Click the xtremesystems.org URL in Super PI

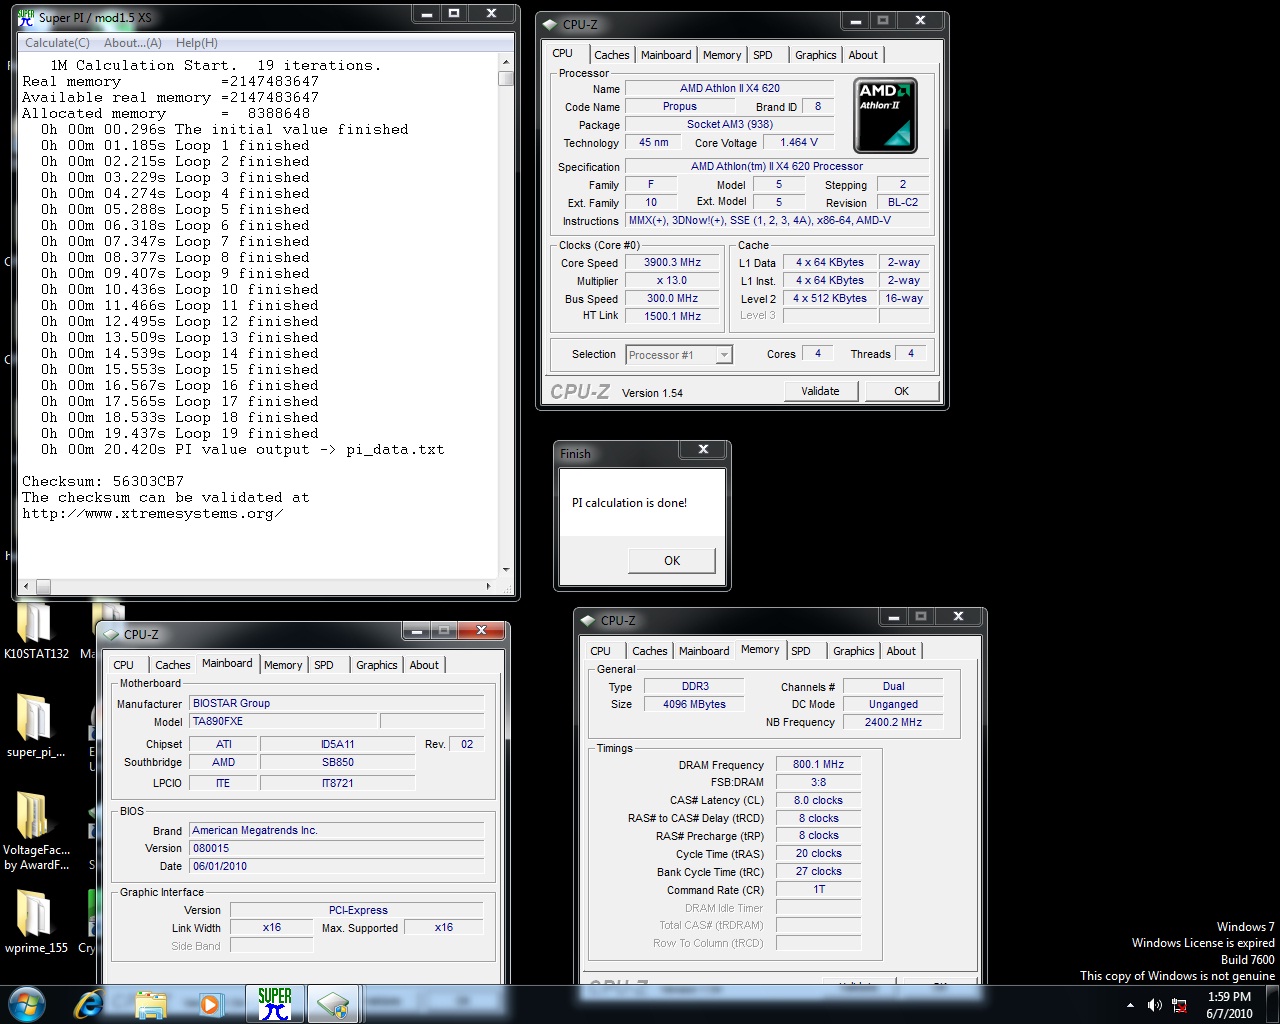(x=153, y=513)
